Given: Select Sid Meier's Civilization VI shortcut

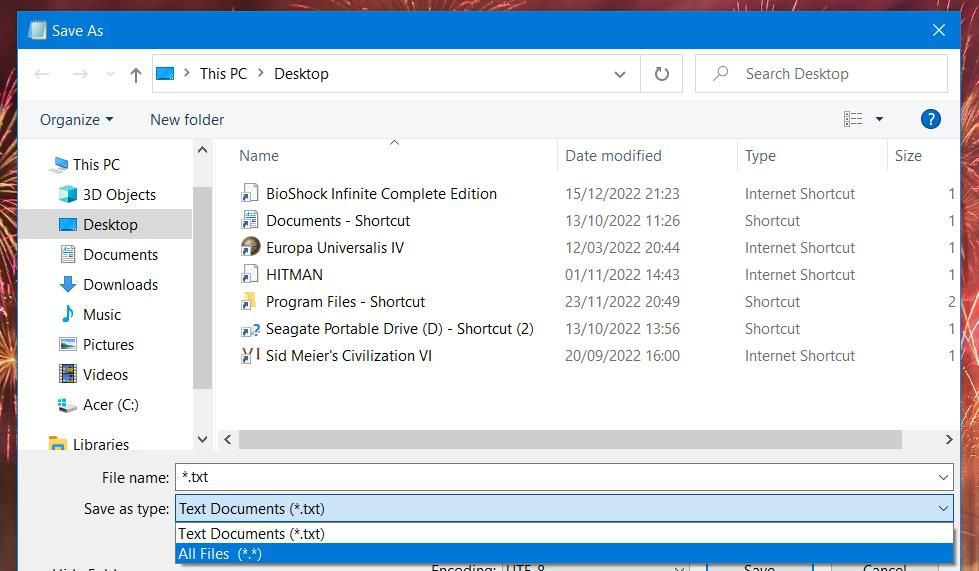Looking at the screenshot, I should (x=348, y=356).
